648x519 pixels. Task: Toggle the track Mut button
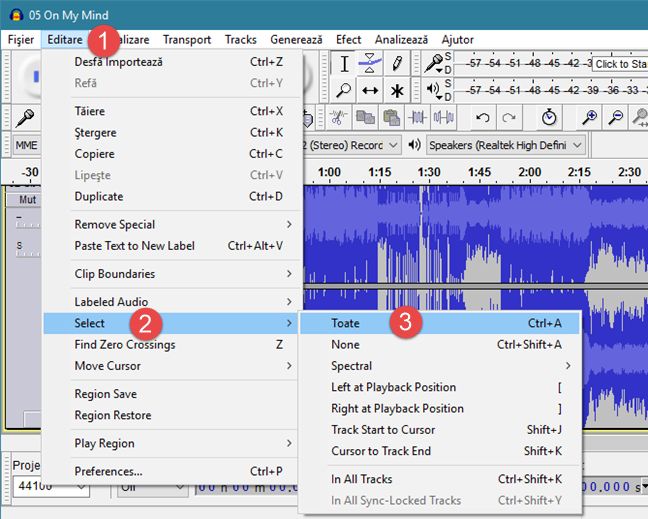tap(27, 200)
